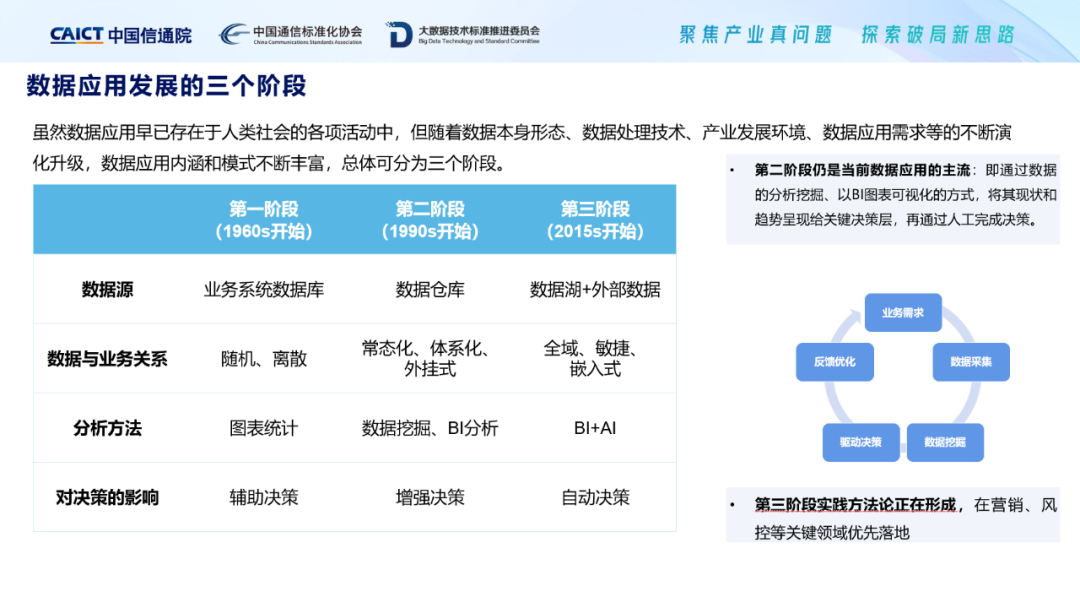The image size is (1080, 597).
Task: Click the 中国通信标准化协会 logo
Action: [x=290, y=35]
